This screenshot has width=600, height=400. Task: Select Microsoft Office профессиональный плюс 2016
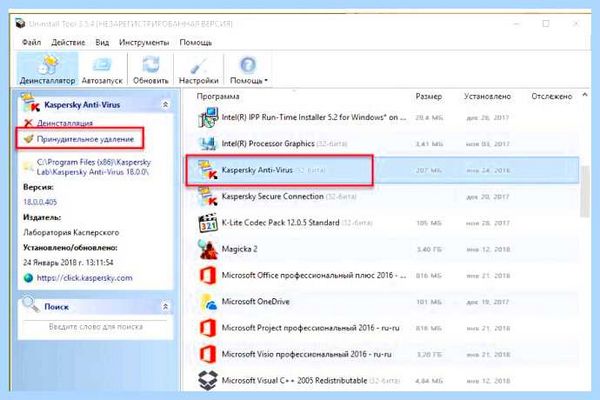click(x=314, y=276)
